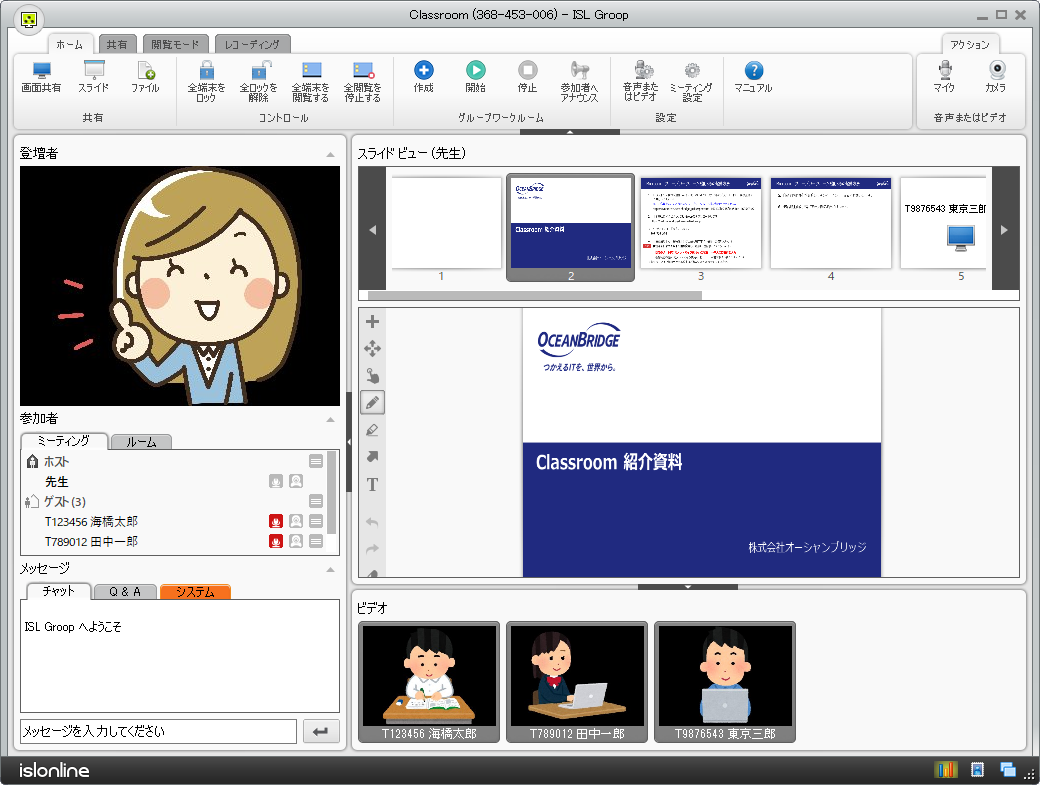Select the arrow annotation tool
The width and height of the screenshot is (1040, 785).
372,457
